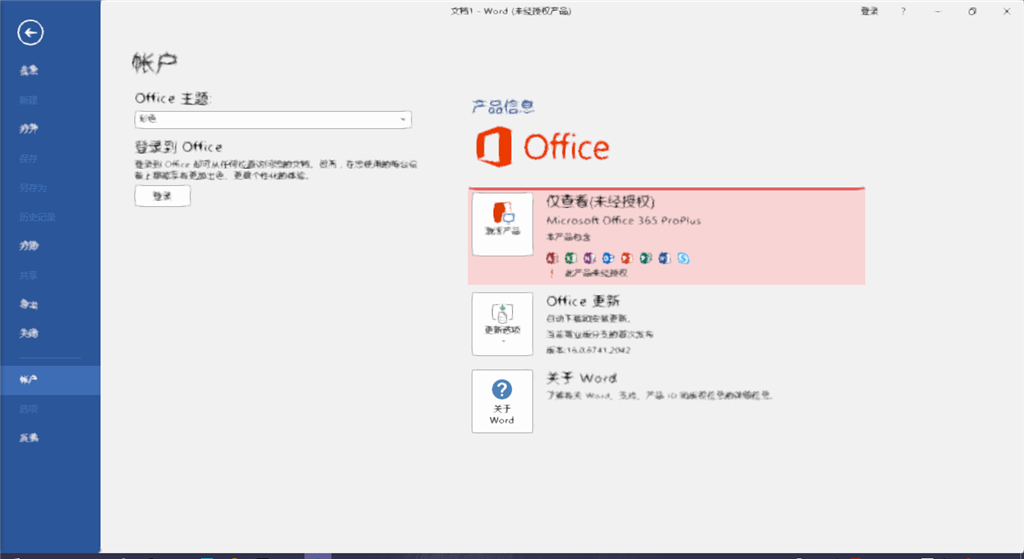
Task: Click the 产品信息 section heading
Action: [503, 106]
